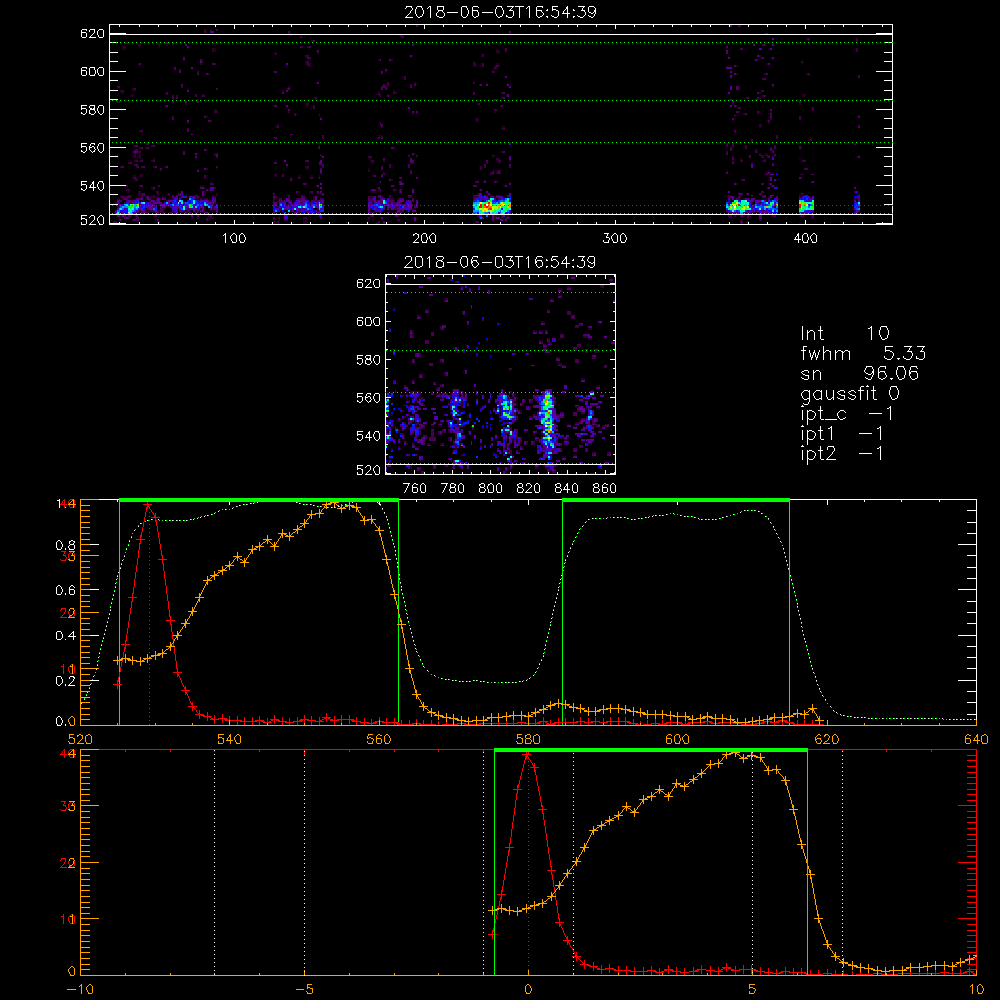
Task: Click the x-axis label 580 on profile plot
Action: (x=528, y=740)
